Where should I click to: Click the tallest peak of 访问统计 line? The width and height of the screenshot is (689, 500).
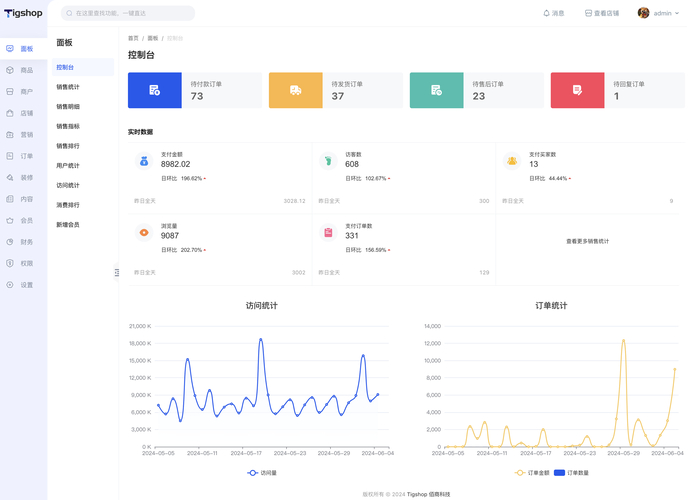pos(261,339)
